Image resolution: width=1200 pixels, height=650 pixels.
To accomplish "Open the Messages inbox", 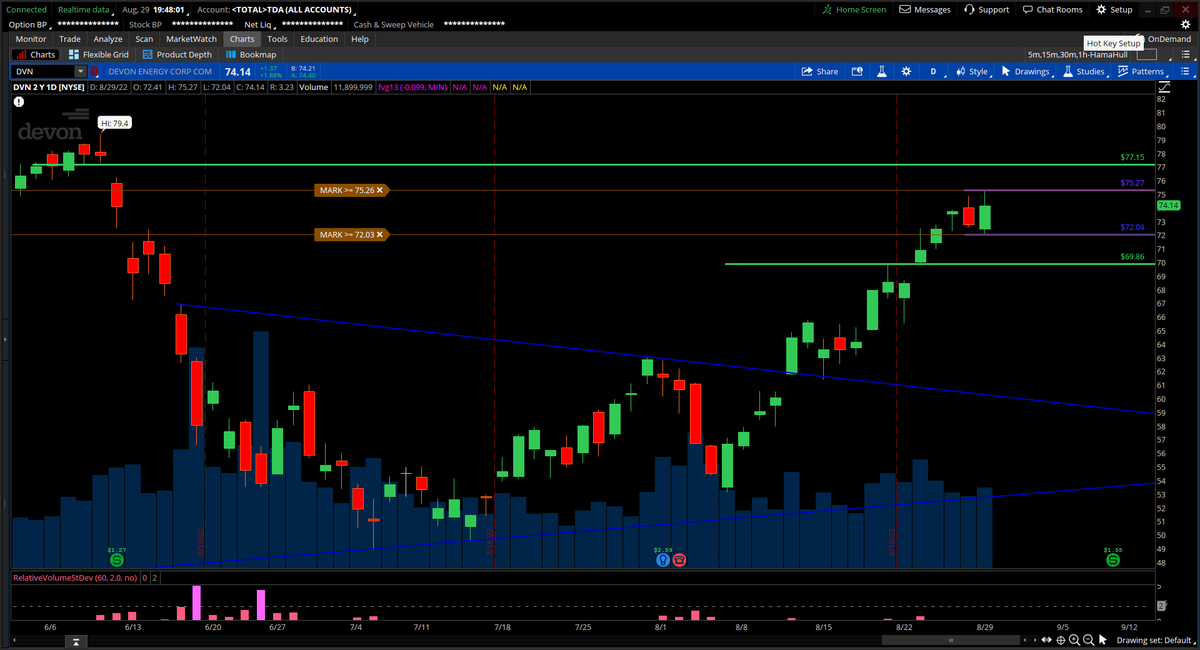I will coord(925,9).
